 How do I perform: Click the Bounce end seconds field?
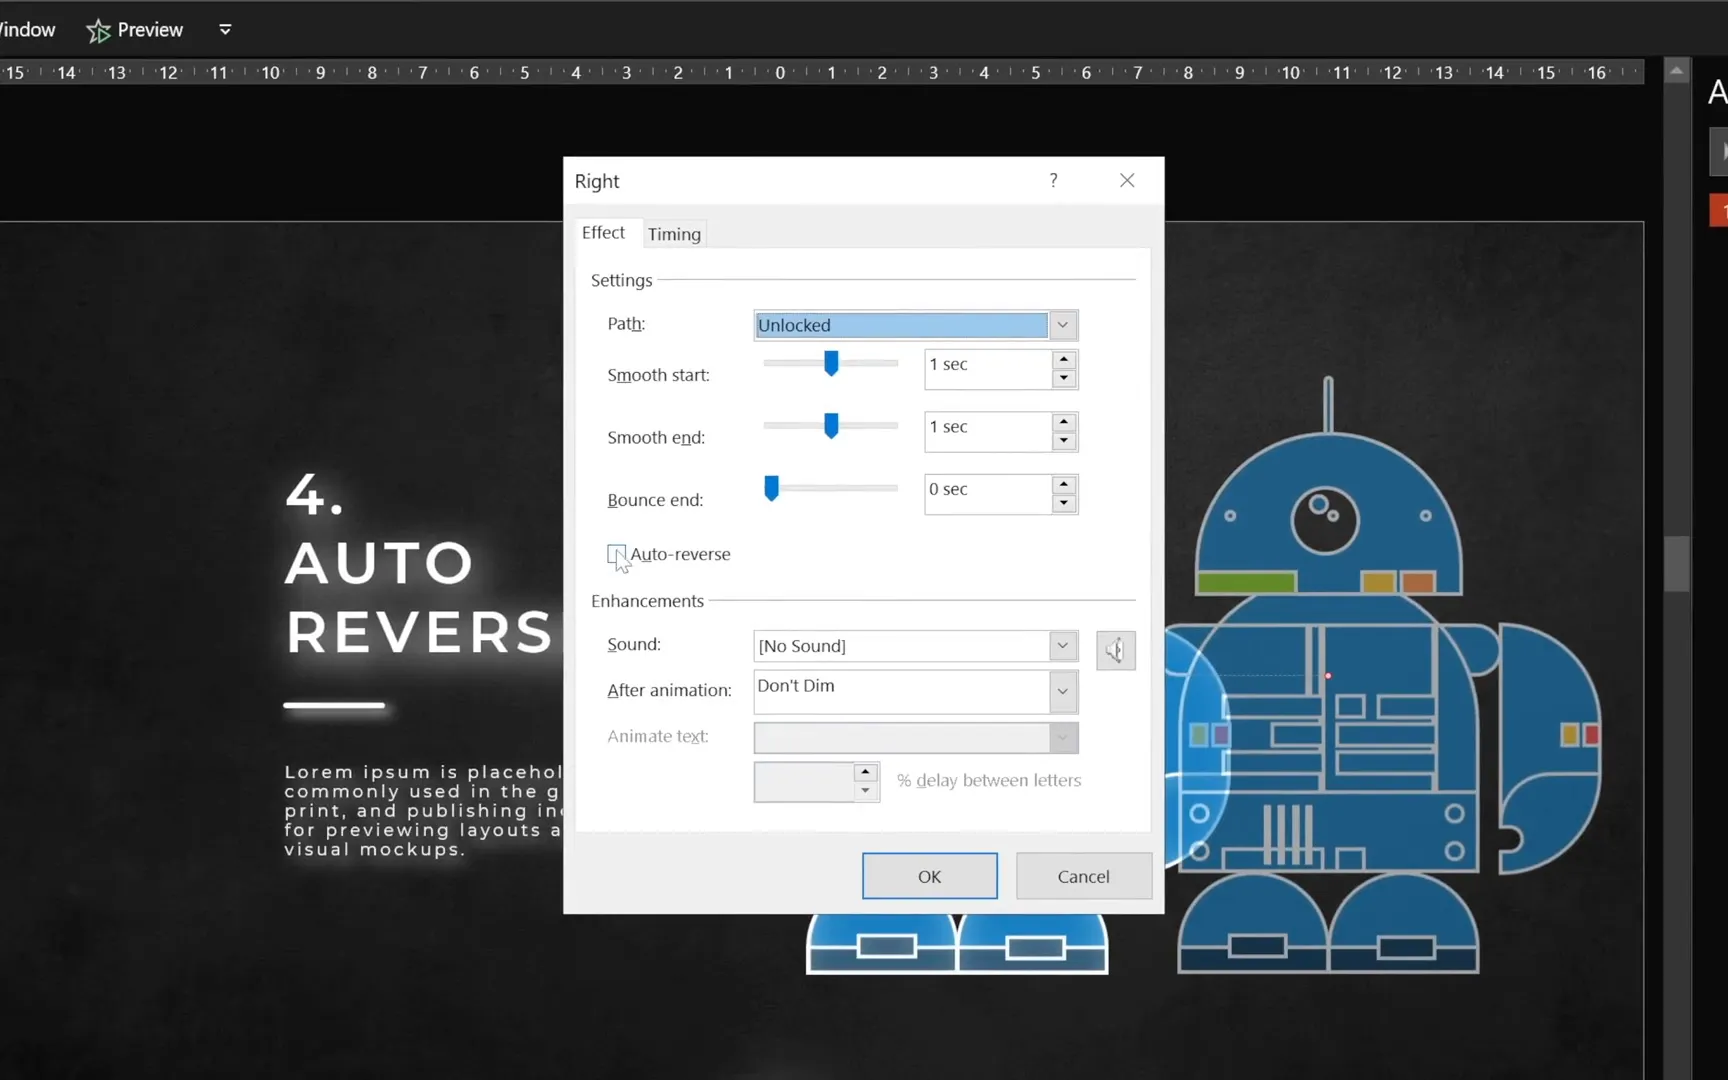(x=988, y=494)
